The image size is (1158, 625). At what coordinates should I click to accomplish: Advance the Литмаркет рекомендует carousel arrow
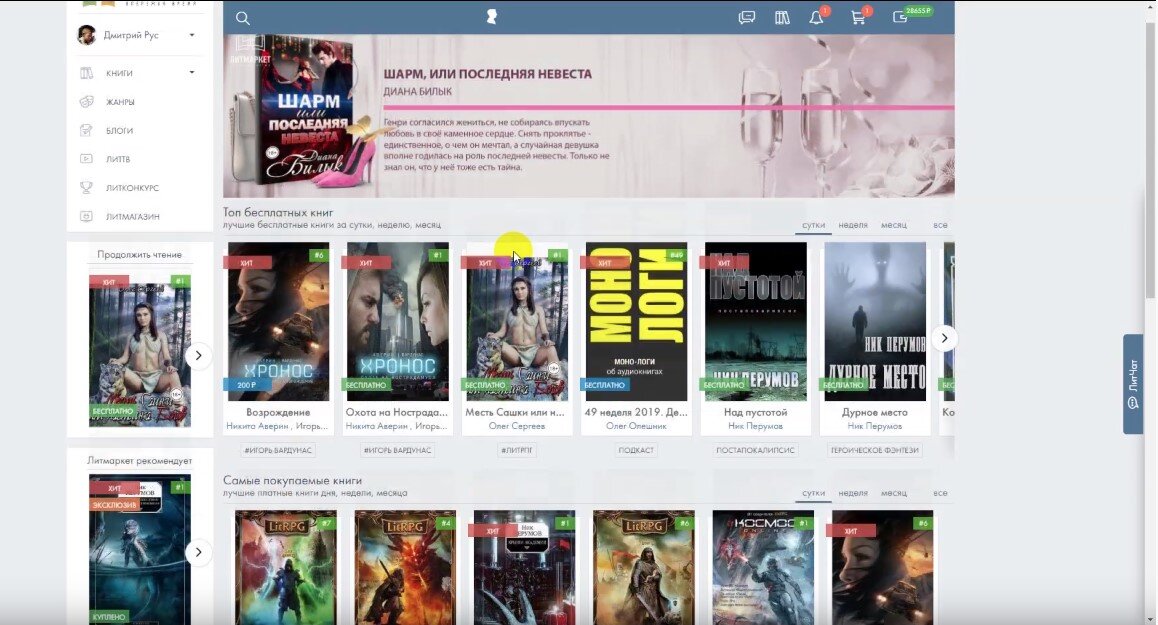198,552
